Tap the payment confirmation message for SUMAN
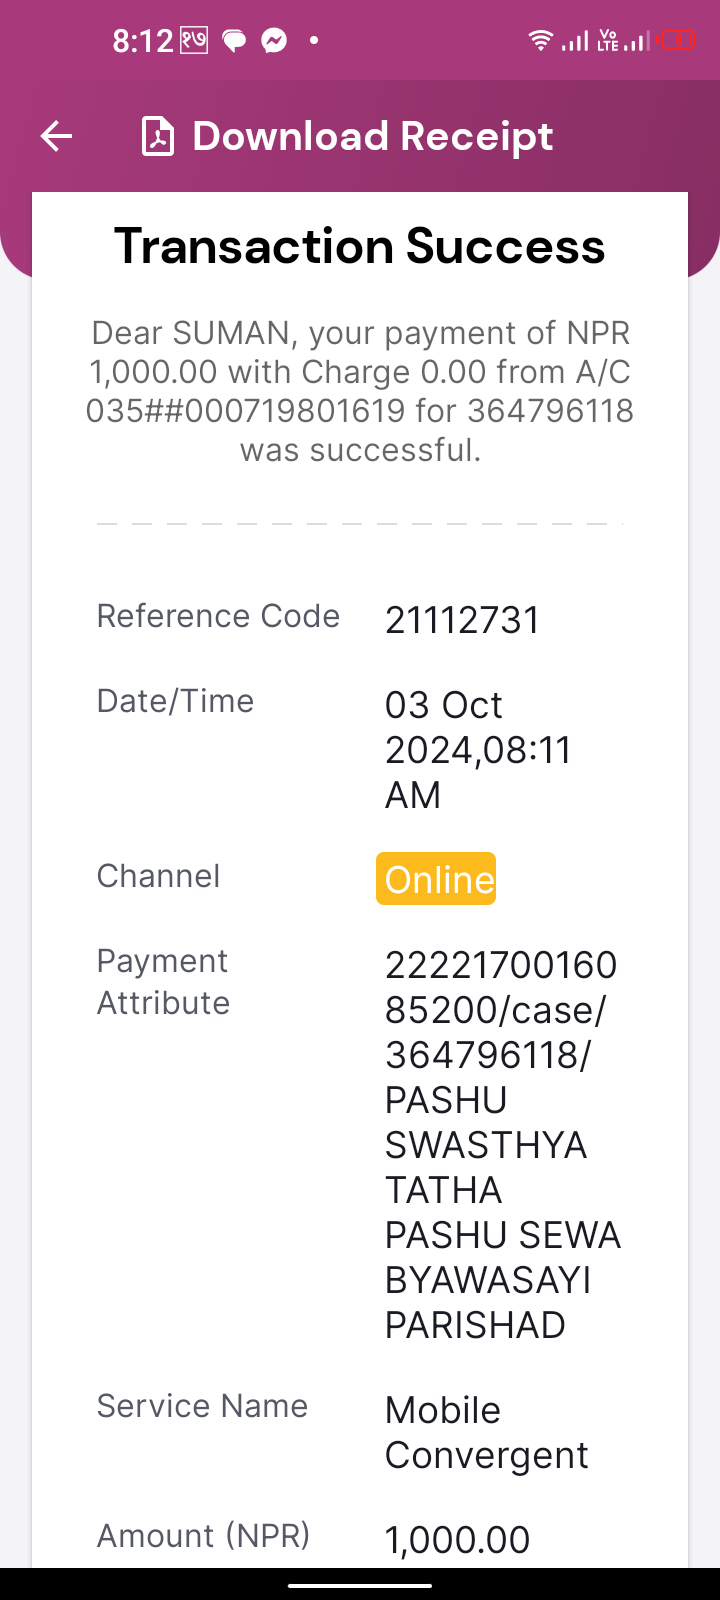 (x=360, y=391)
